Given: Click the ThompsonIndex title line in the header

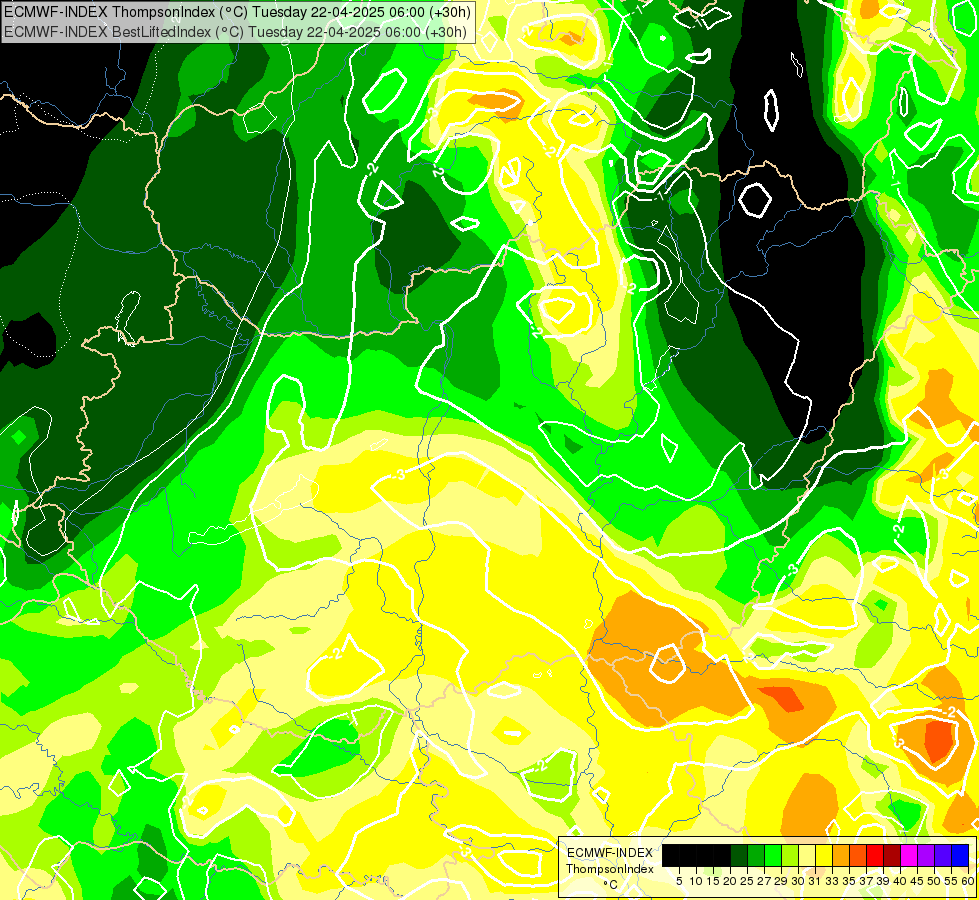Looking at the screenshot, I should point(237,11).
